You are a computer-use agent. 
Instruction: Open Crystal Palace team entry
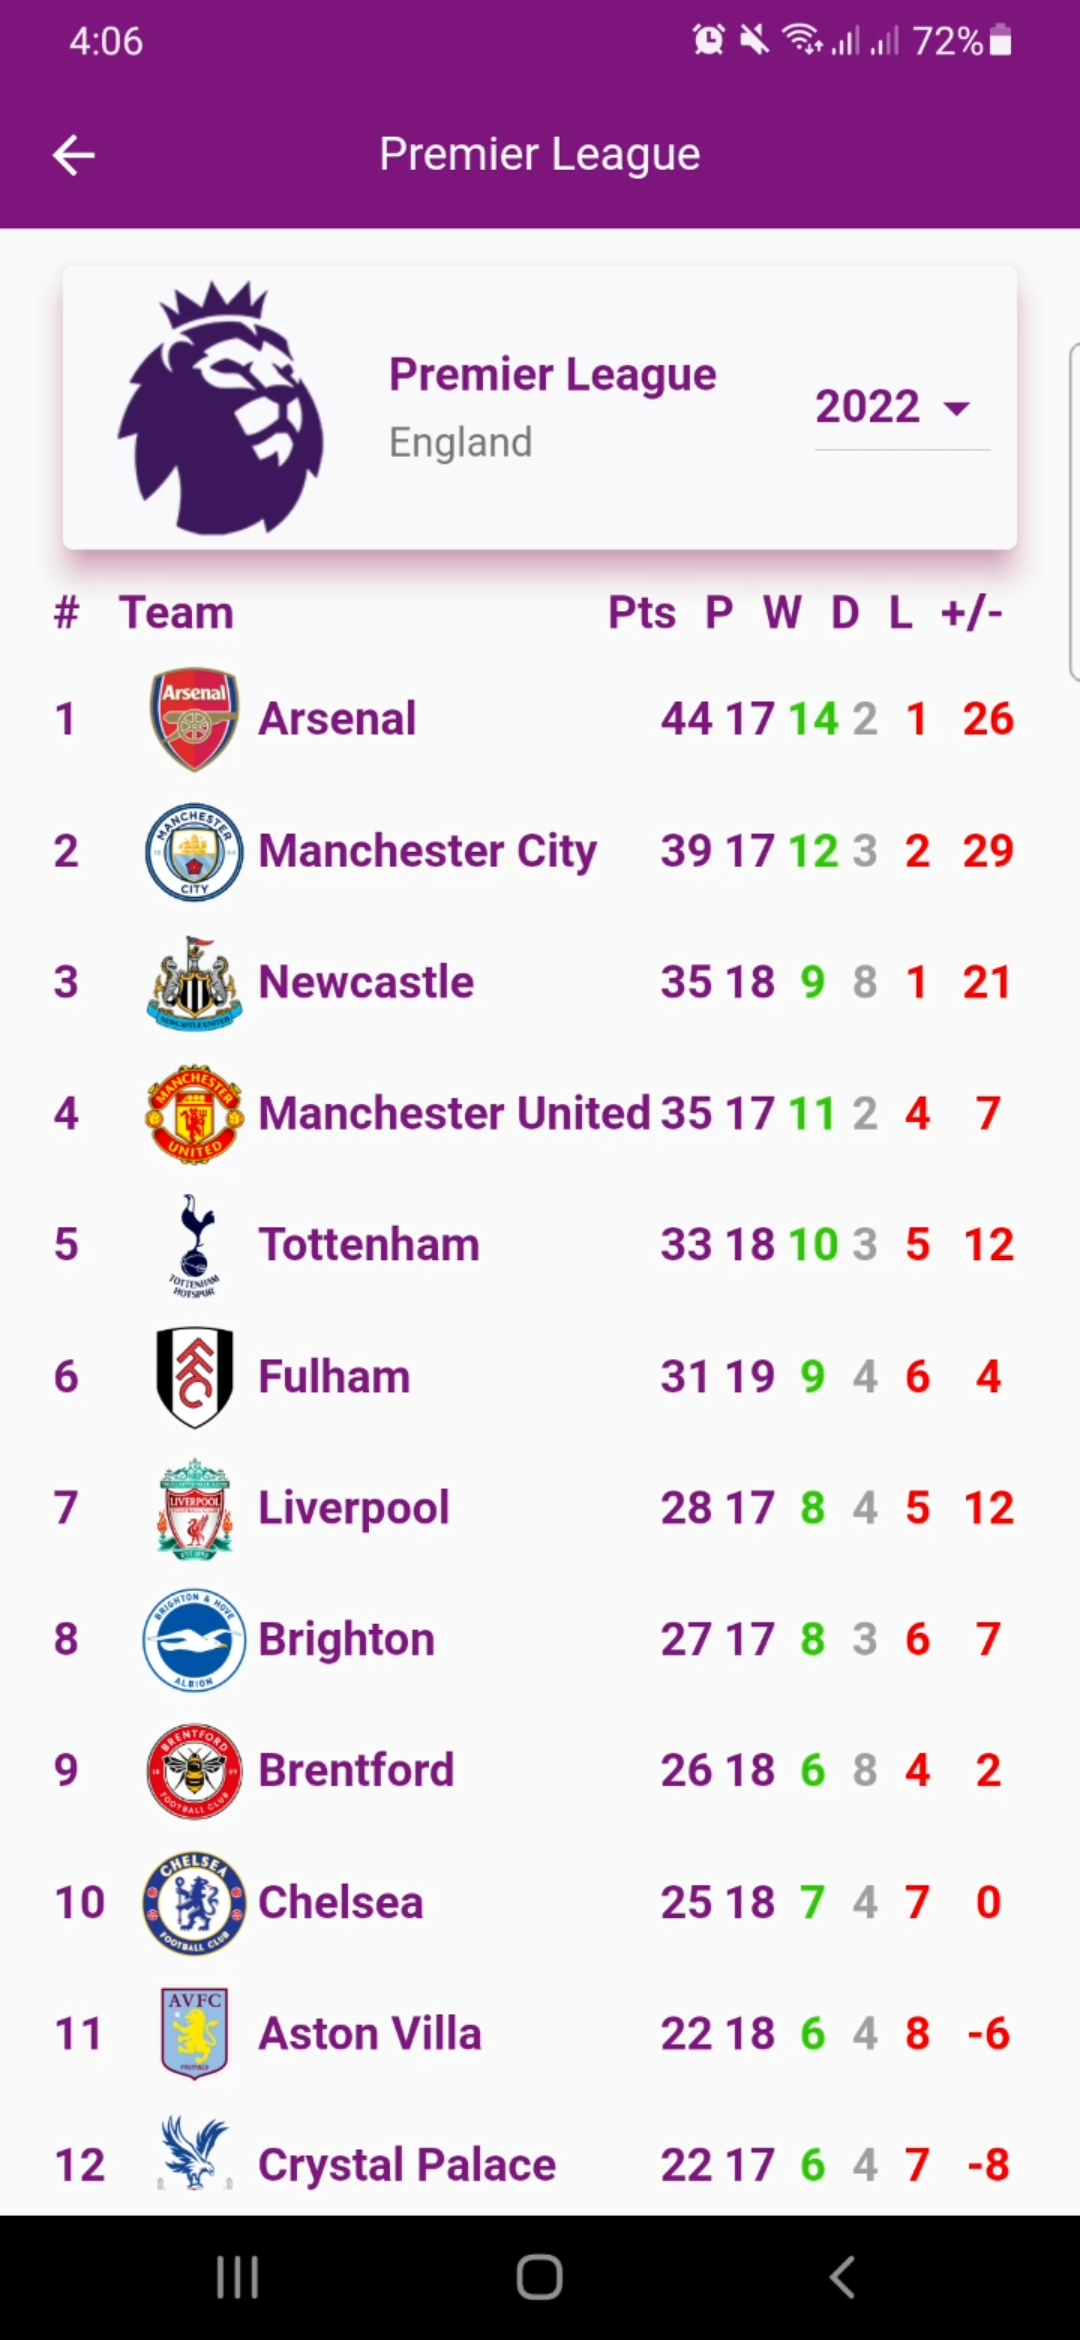pyautogui.click(x=540, y=2165)
